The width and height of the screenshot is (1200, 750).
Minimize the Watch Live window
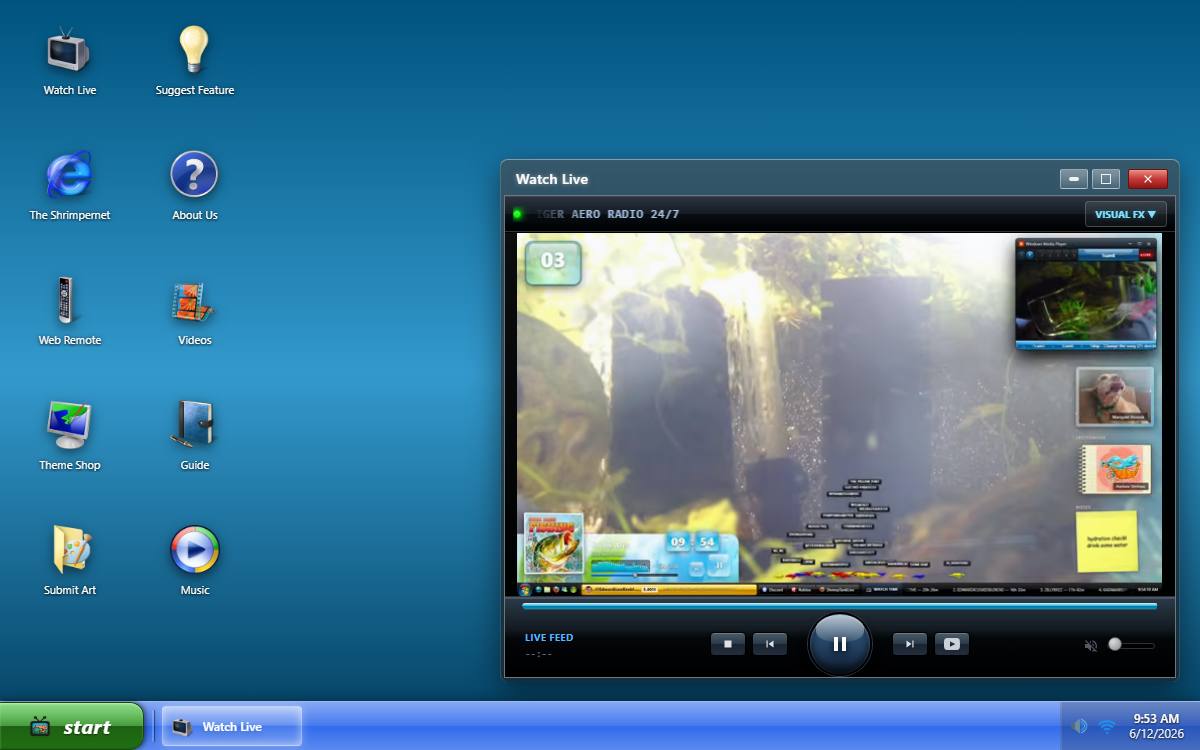(1074, 179)
